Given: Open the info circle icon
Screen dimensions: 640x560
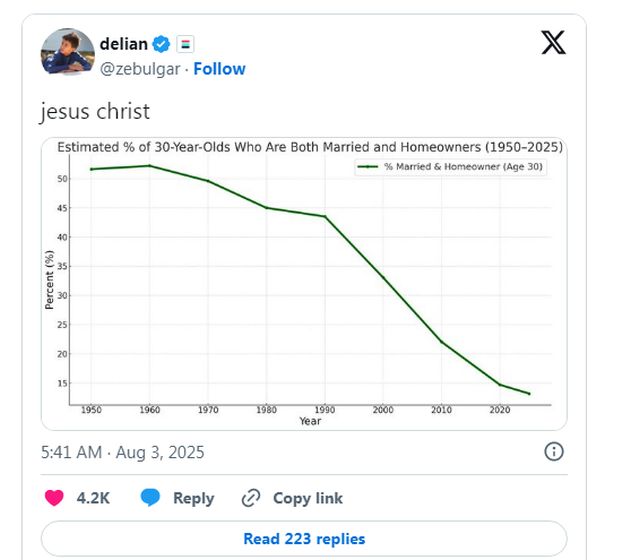Looking at the screenshot, I should click(x=554, y=452).
